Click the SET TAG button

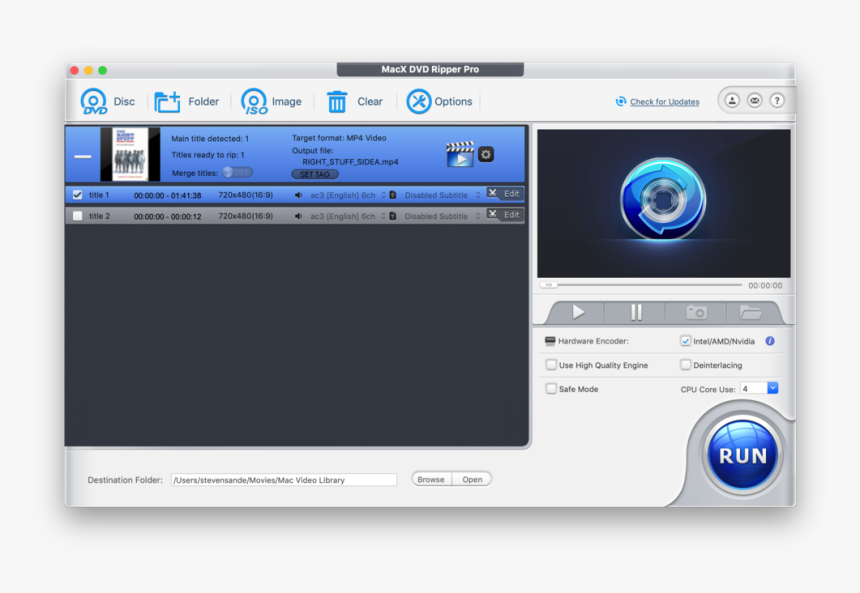coord(315,174)
